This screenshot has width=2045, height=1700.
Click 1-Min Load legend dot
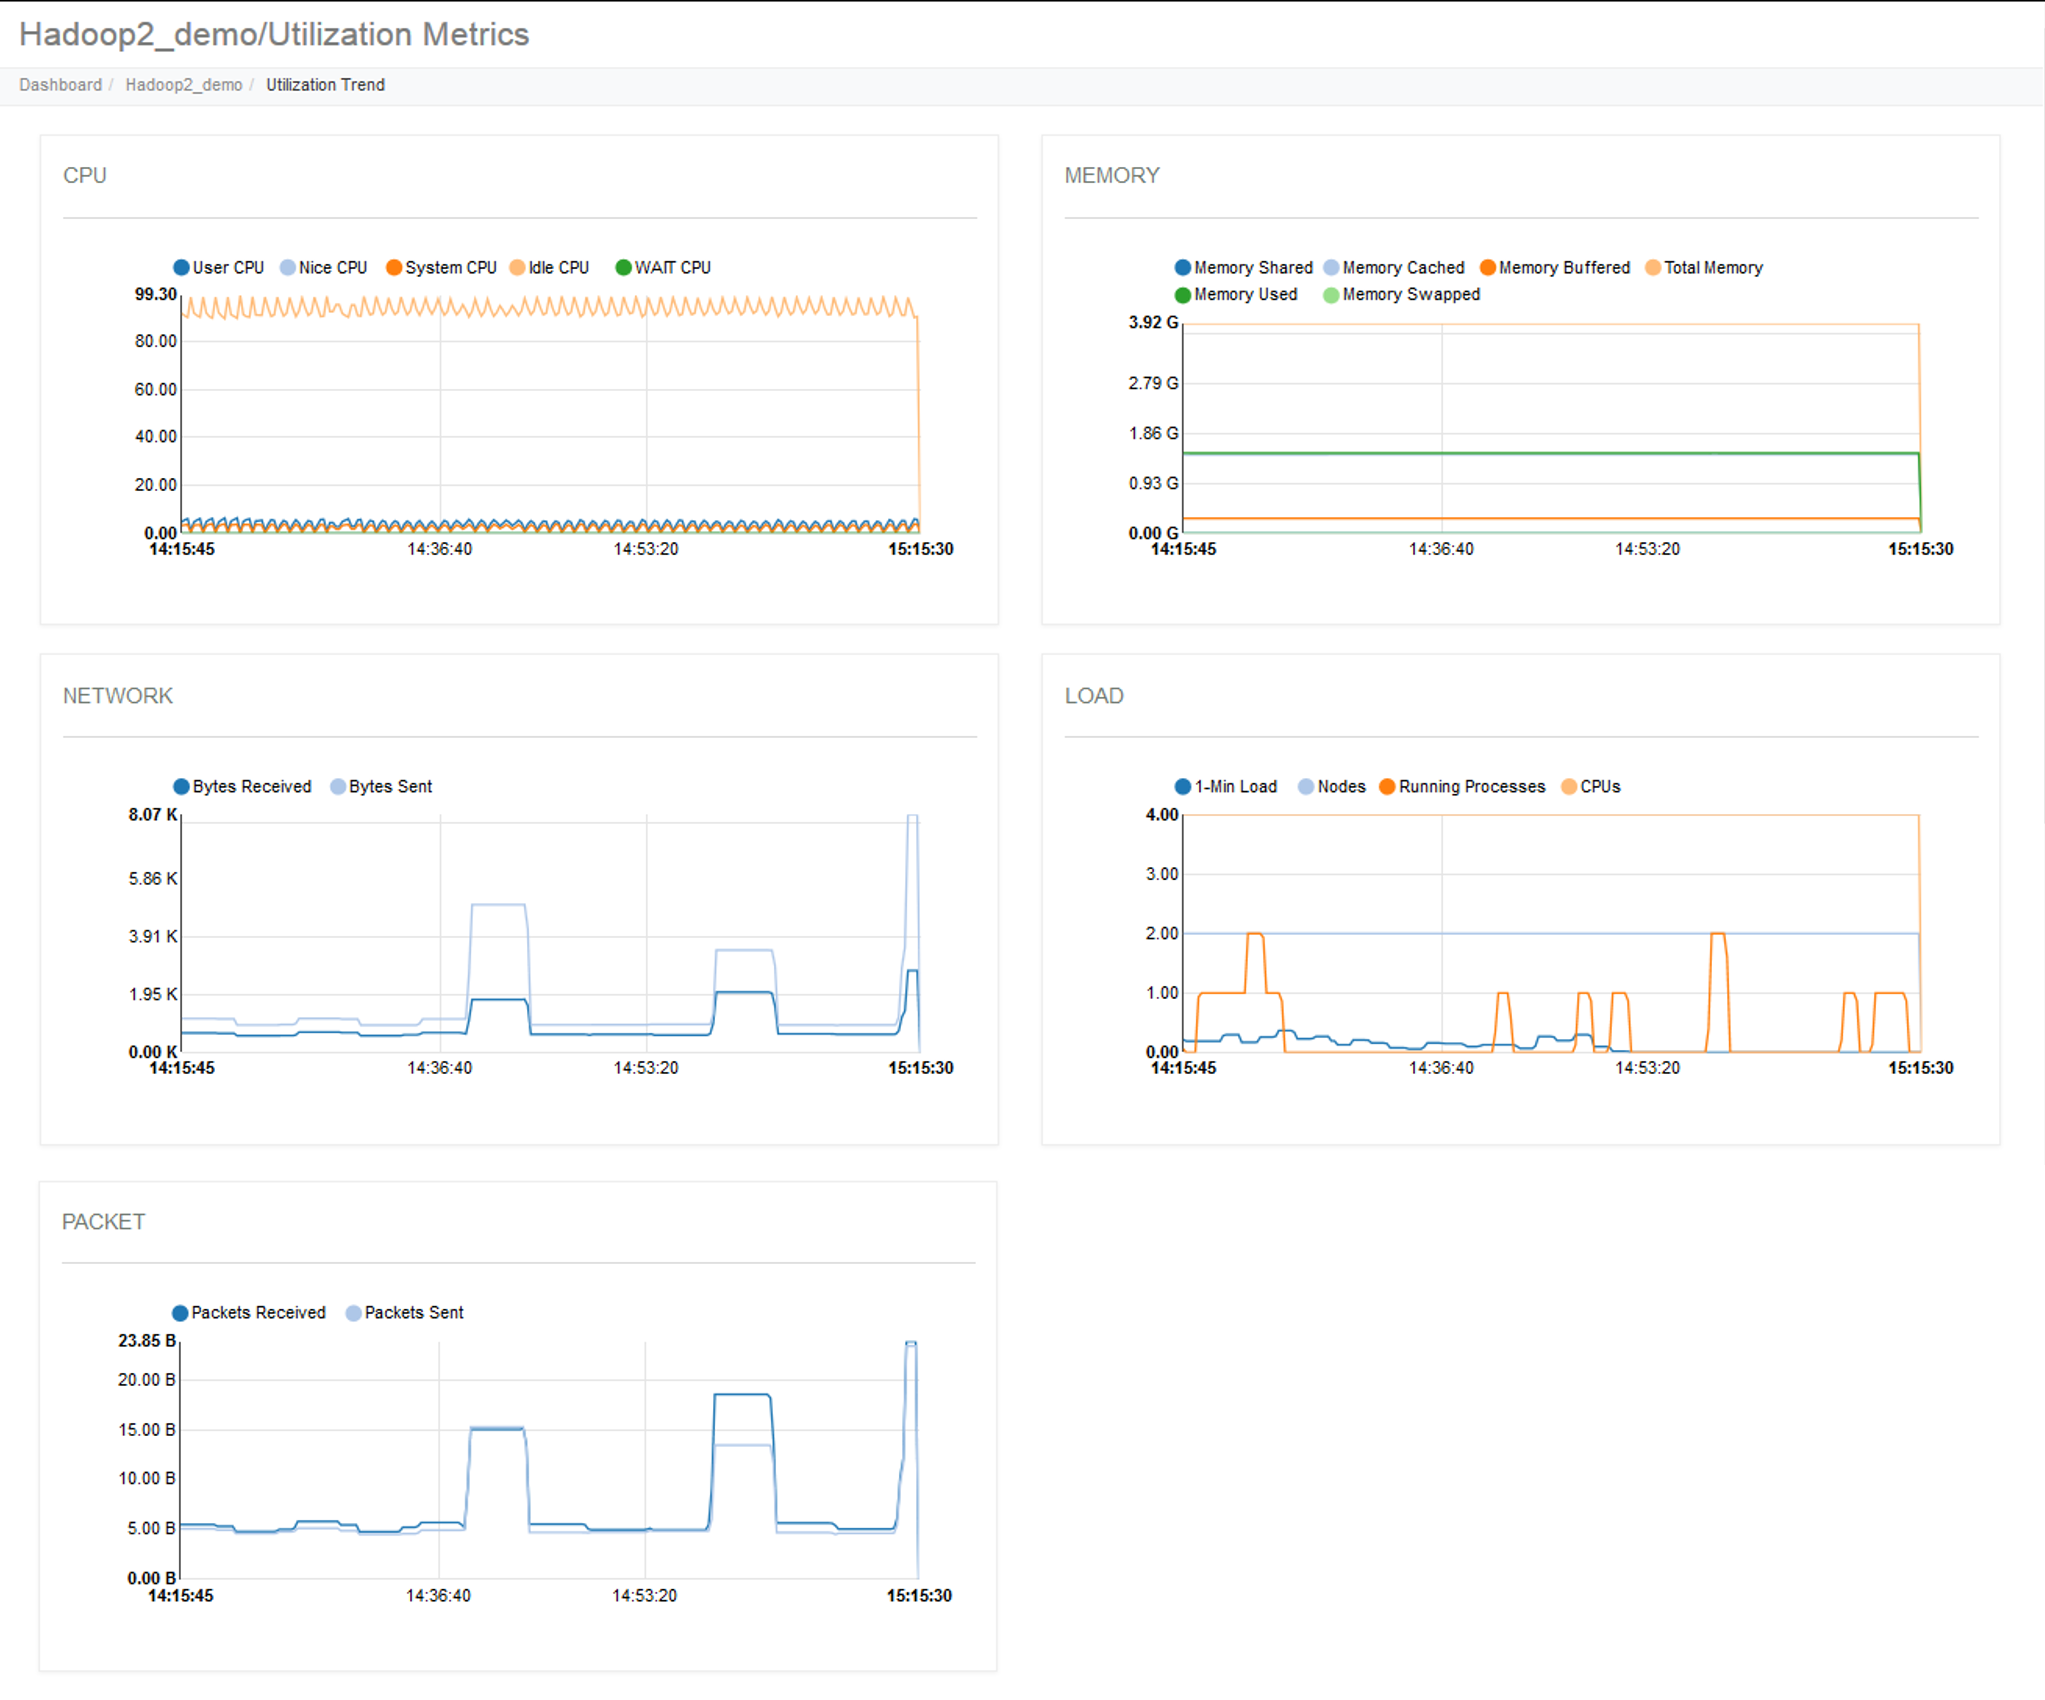pyautogui.click(x=1183, y=787)
